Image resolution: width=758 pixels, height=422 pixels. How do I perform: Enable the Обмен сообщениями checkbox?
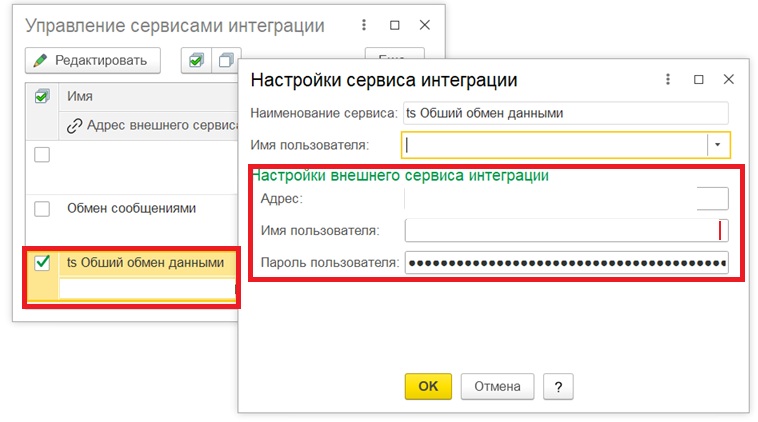42,209
